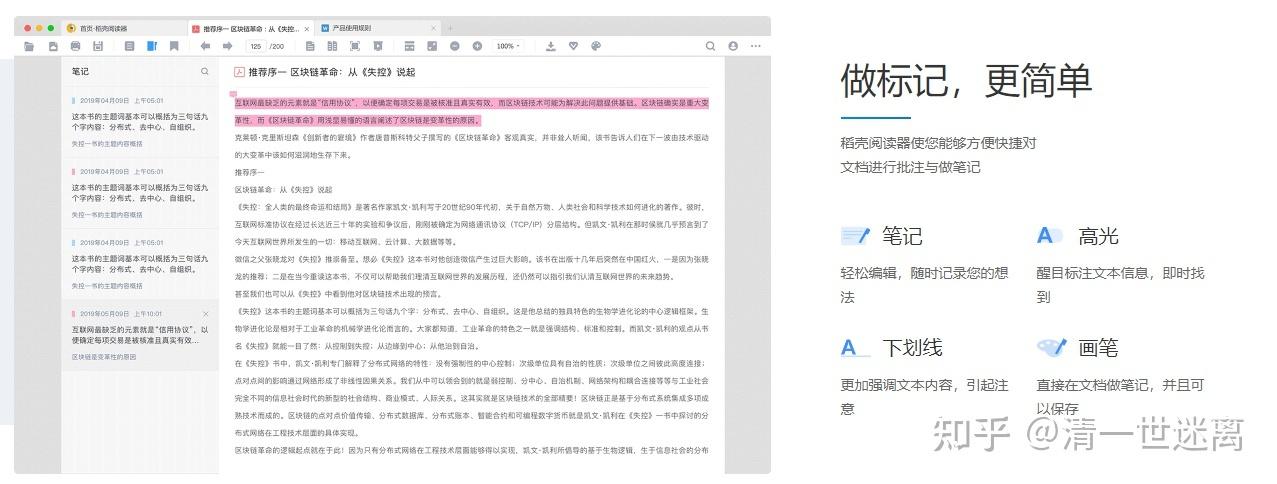The height and width of the screenshot is (484, 1277).
Task: Open a file with the folder icon
Action: (x=29, y=46)
